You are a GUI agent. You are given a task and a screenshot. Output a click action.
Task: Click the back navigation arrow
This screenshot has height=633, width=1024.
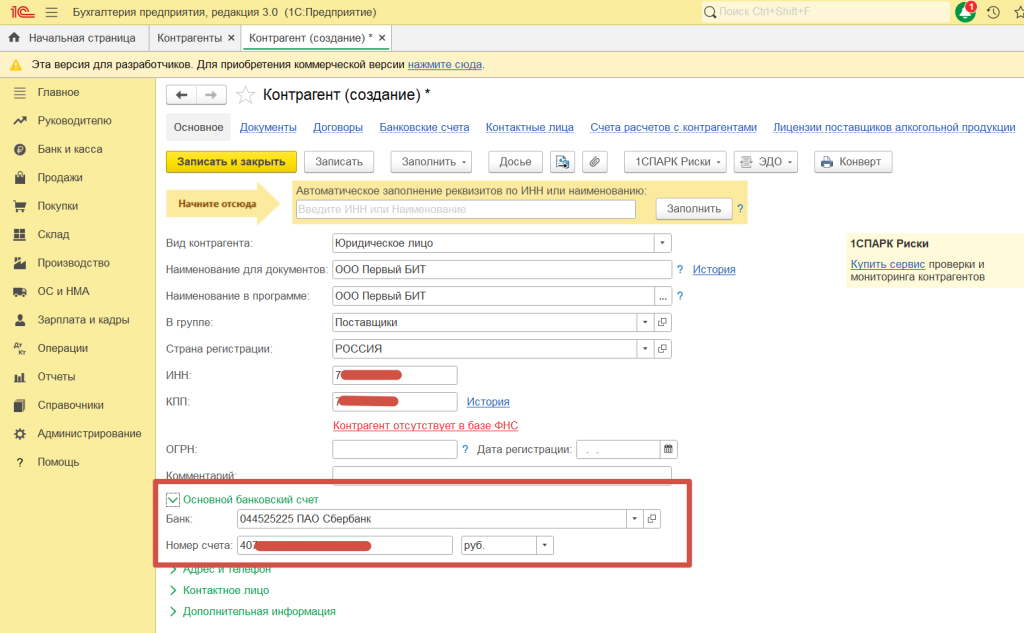tap(182, 95)
